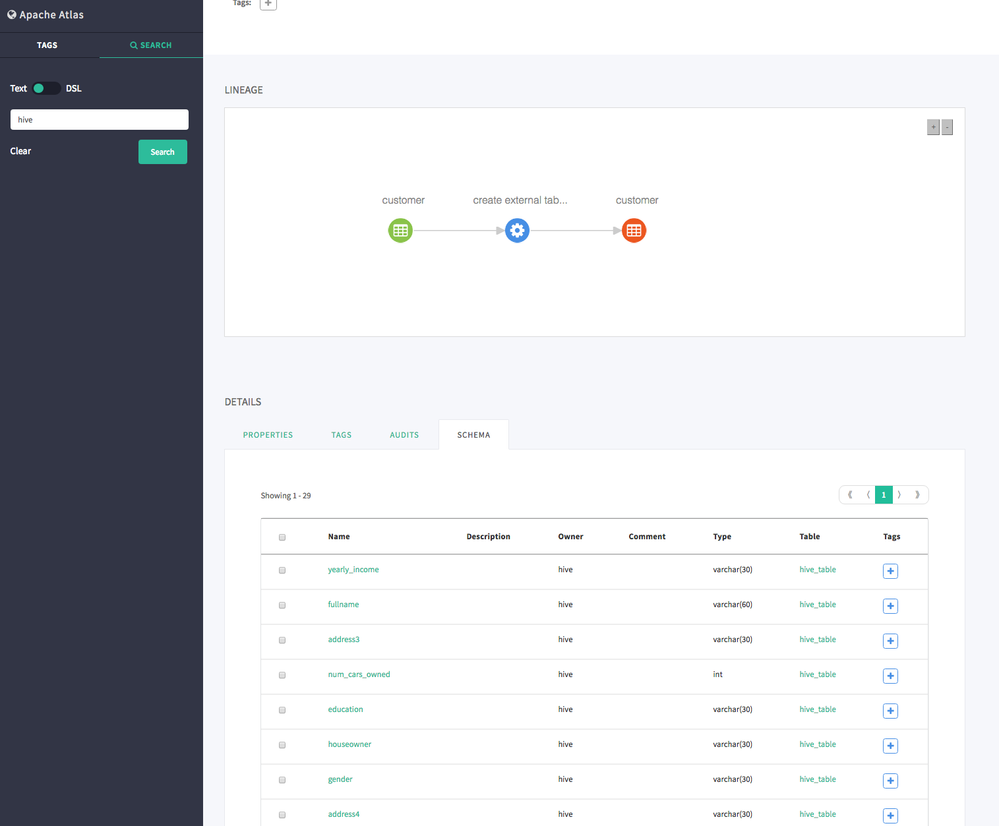This screenshot has height=826, width=999.
Task: Toggle Text/DSL search mode switch
Action: 46,89
